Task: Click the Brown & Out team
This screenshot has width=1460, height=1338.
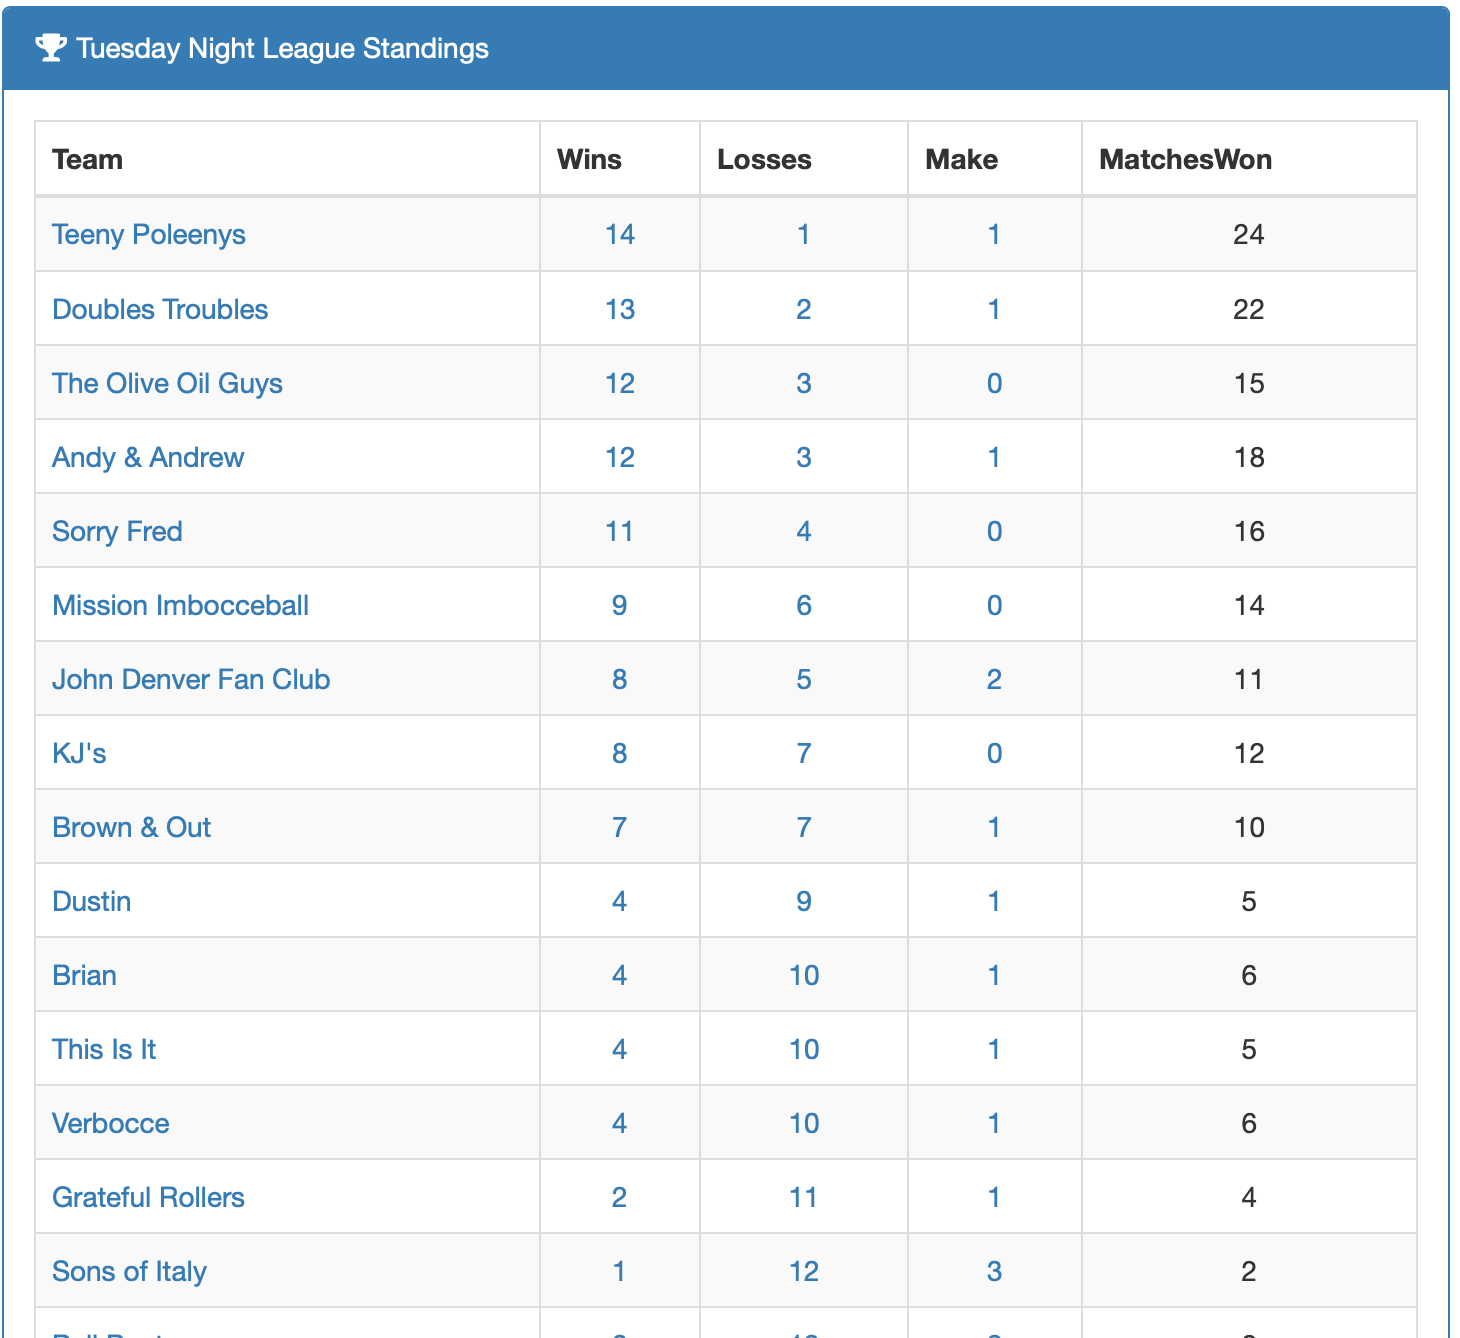Action: [131, 827]
